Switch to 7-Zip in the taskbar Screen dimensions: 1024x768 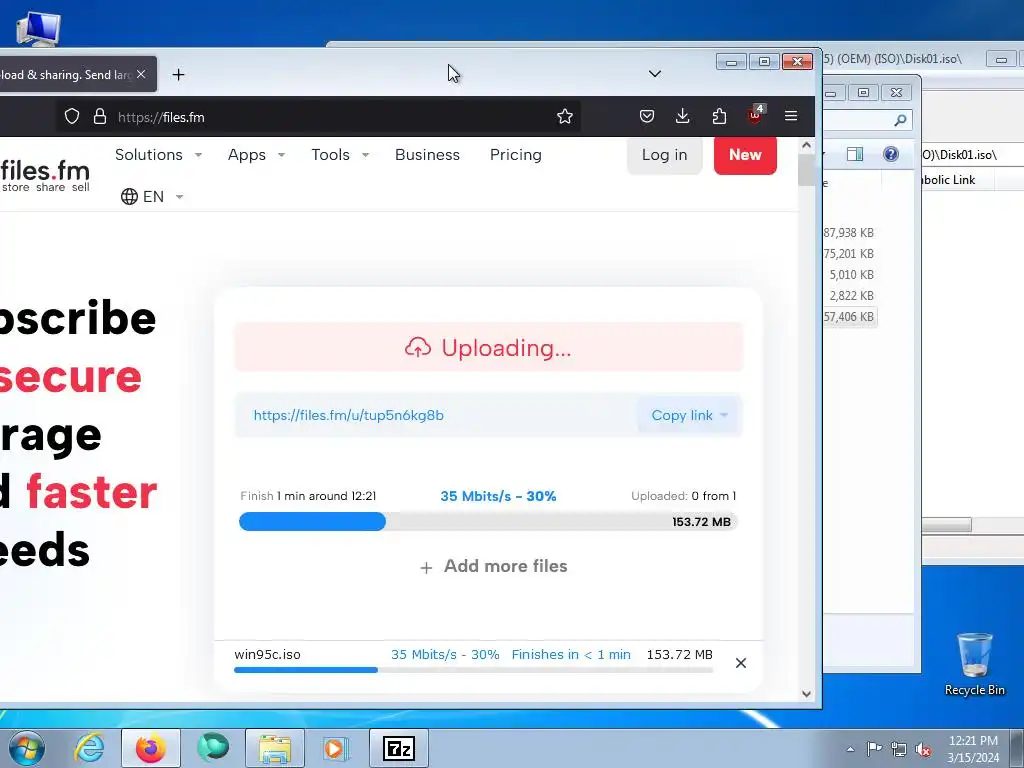pos(399,748)
